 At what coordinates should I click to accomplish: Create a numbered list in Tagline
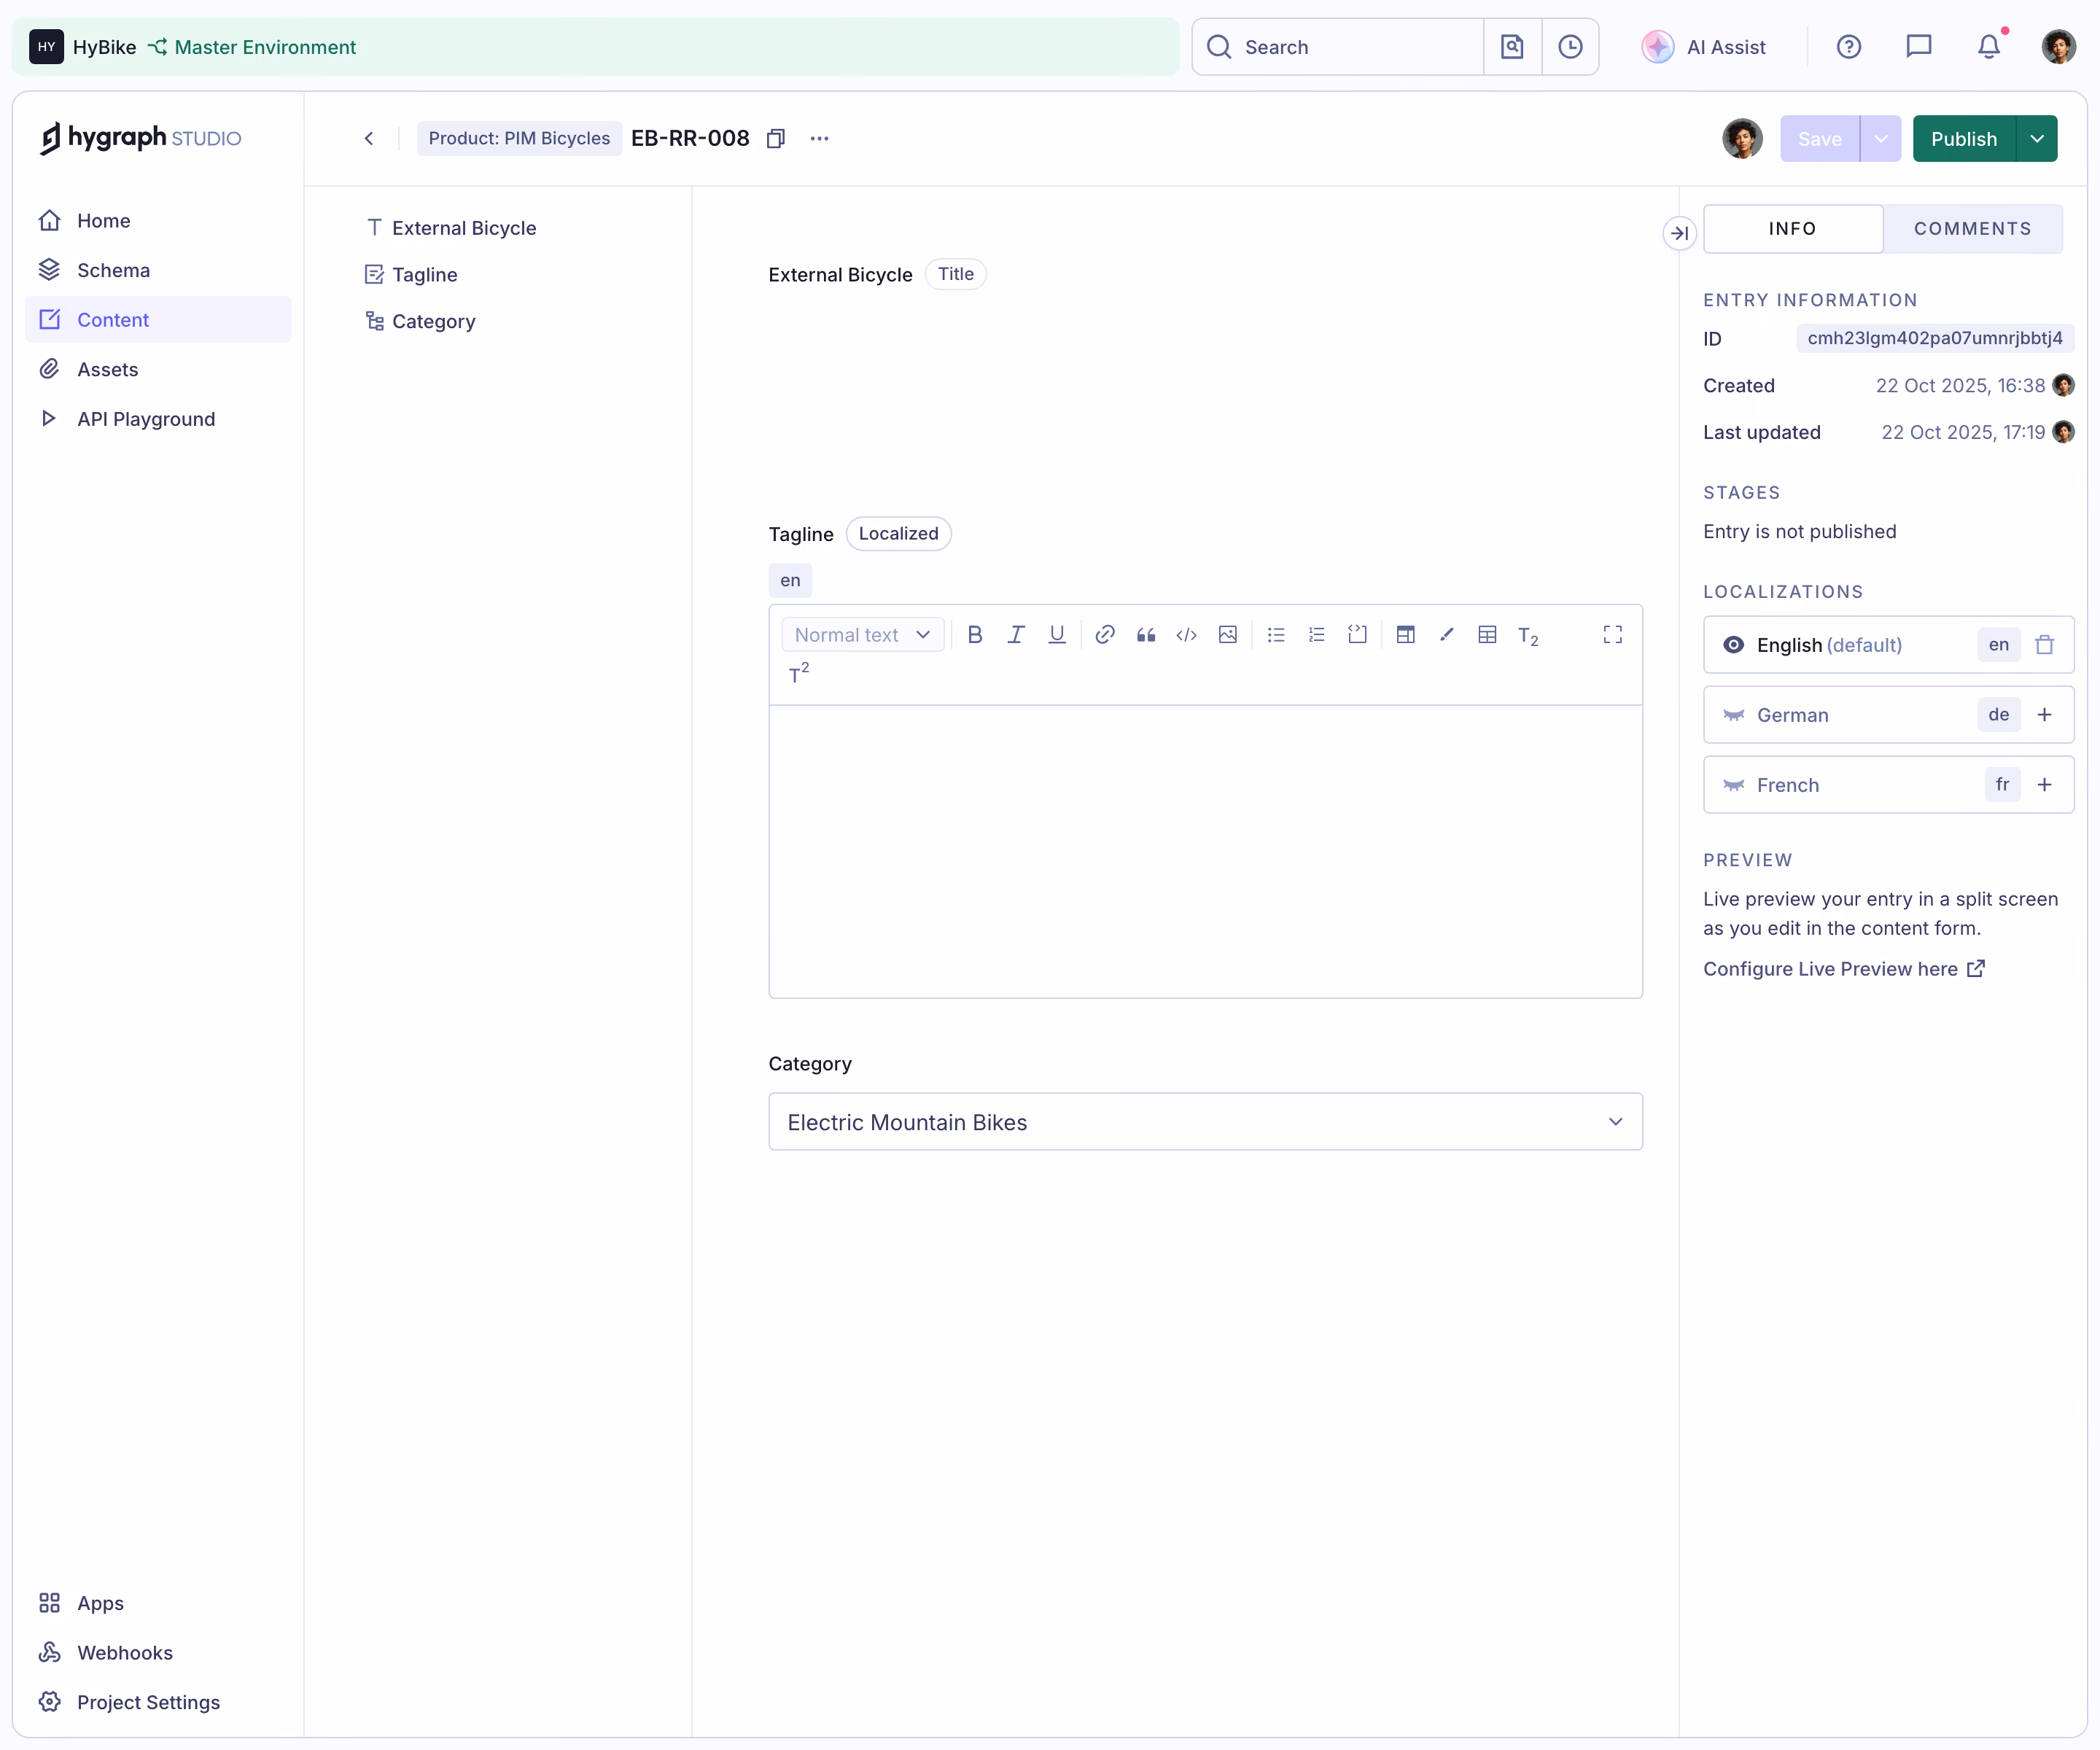1317,634
